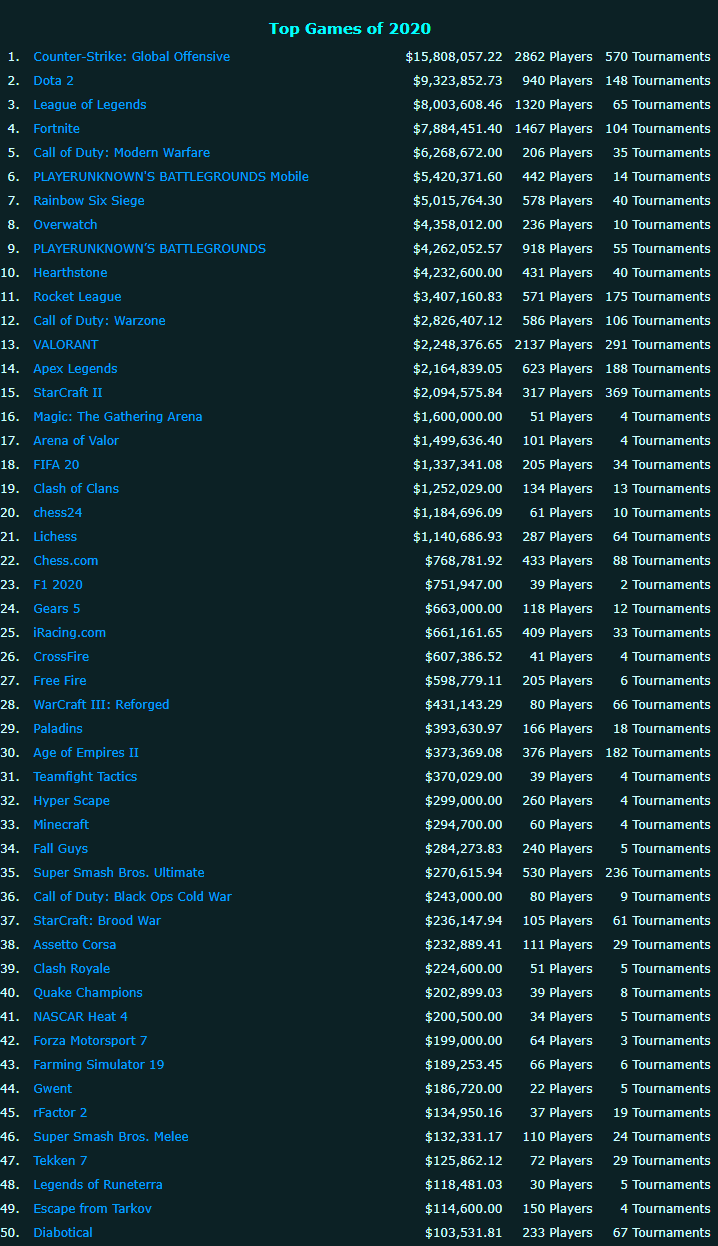
Task: Open the Clash Royale entry
Action: coord(71,969)
